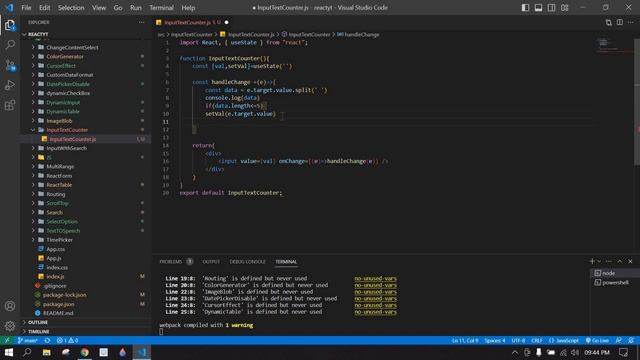Image resolution: width=640 pixels, height=360 pixels.
Task: Open terminal panel more actions ellipsis
Action: (x=609, y=261)
